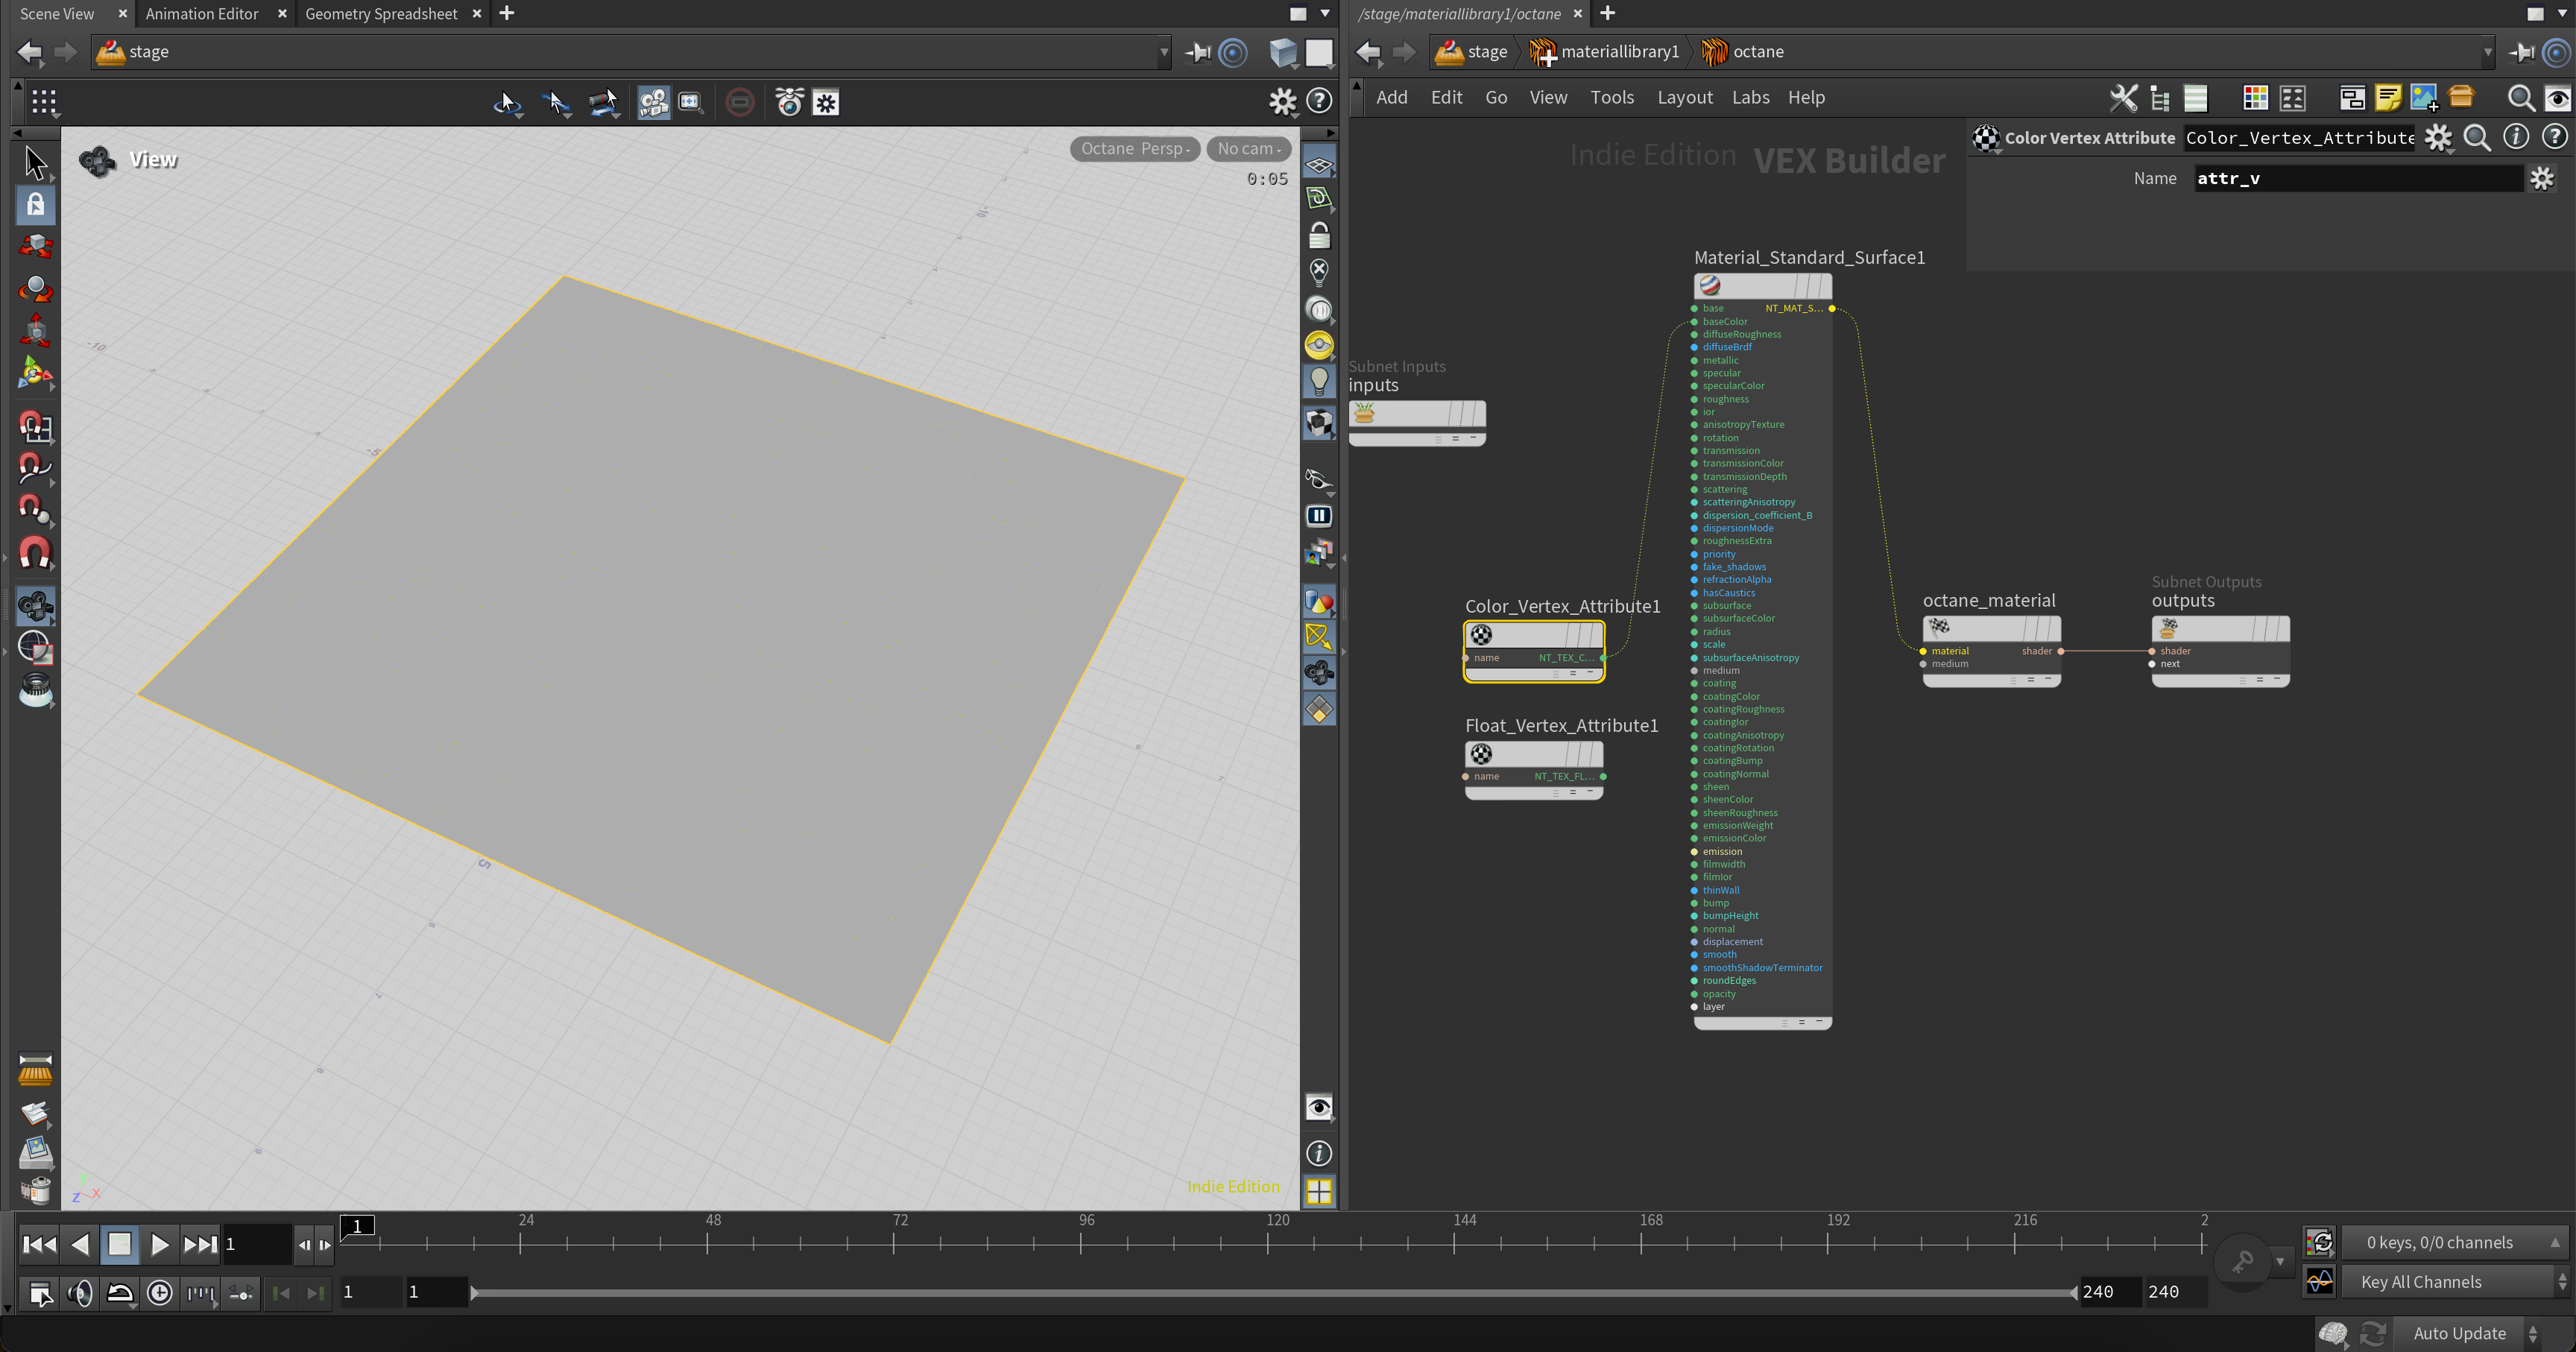Image resolution: width=2576 pixels, height=1352 pixels.
Task: Select the arrow Select tool in left toolbar
Action: coord(36,162)
